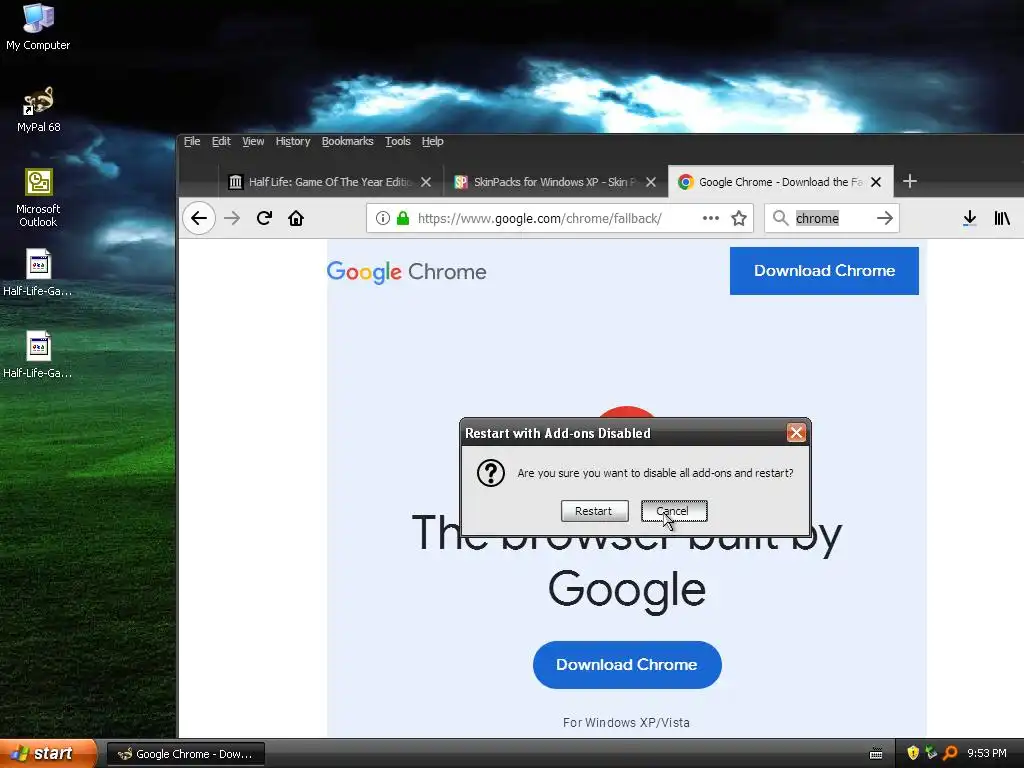Open Microsoft Outlook desktop icon
Screen dimensions: 1024x768
(x=38, y=198)
